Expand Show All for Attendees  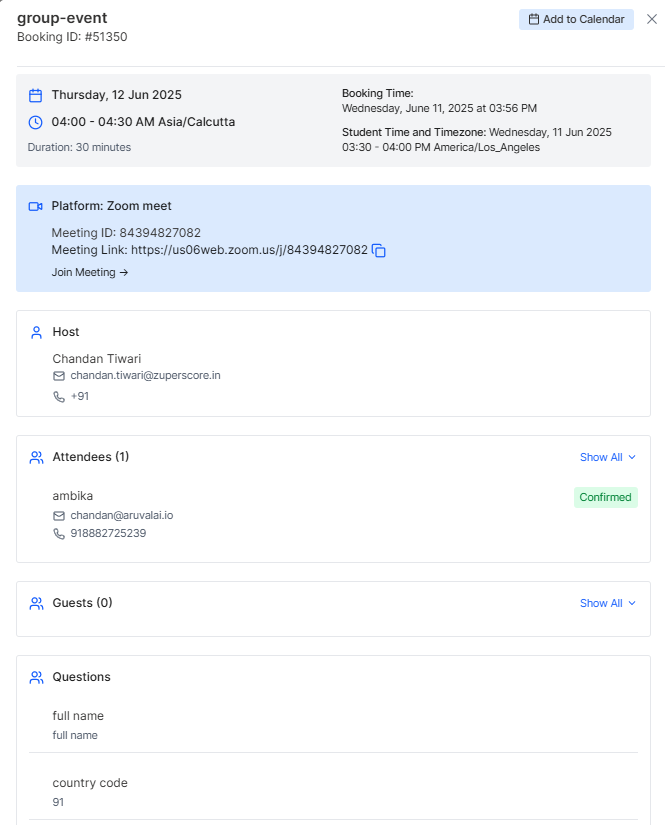point(607,457)
